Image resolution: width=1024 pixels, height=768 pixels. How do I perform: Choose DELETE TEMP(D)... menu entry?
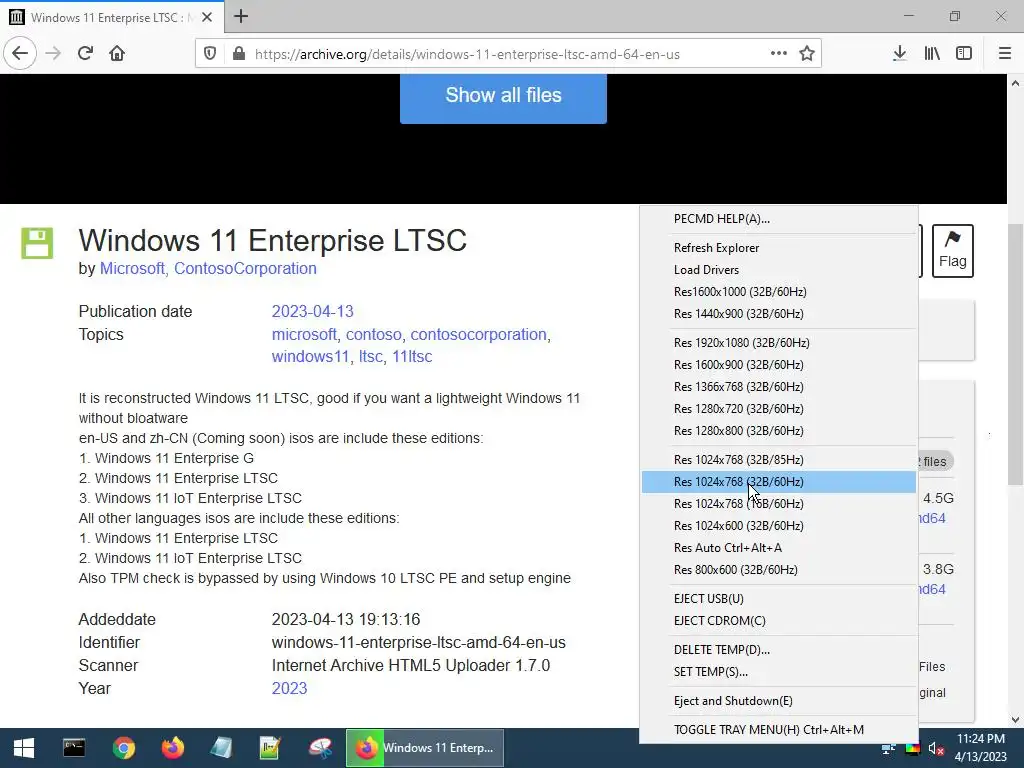tap(778, 650)
